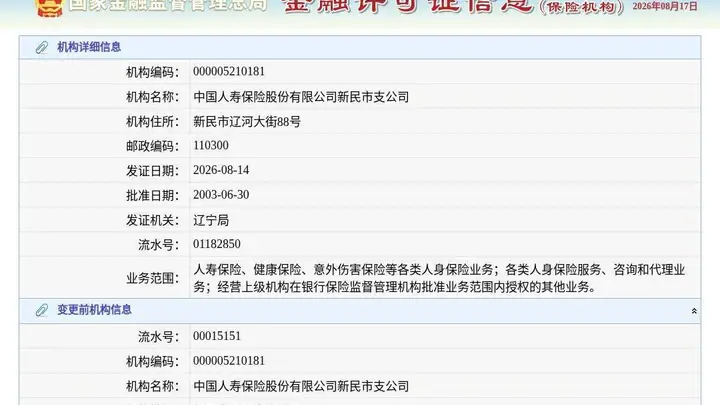This screenshot has height=405, width=720.
Task: Click the (保险机构) text in header
Action: (x=582, y=7)
